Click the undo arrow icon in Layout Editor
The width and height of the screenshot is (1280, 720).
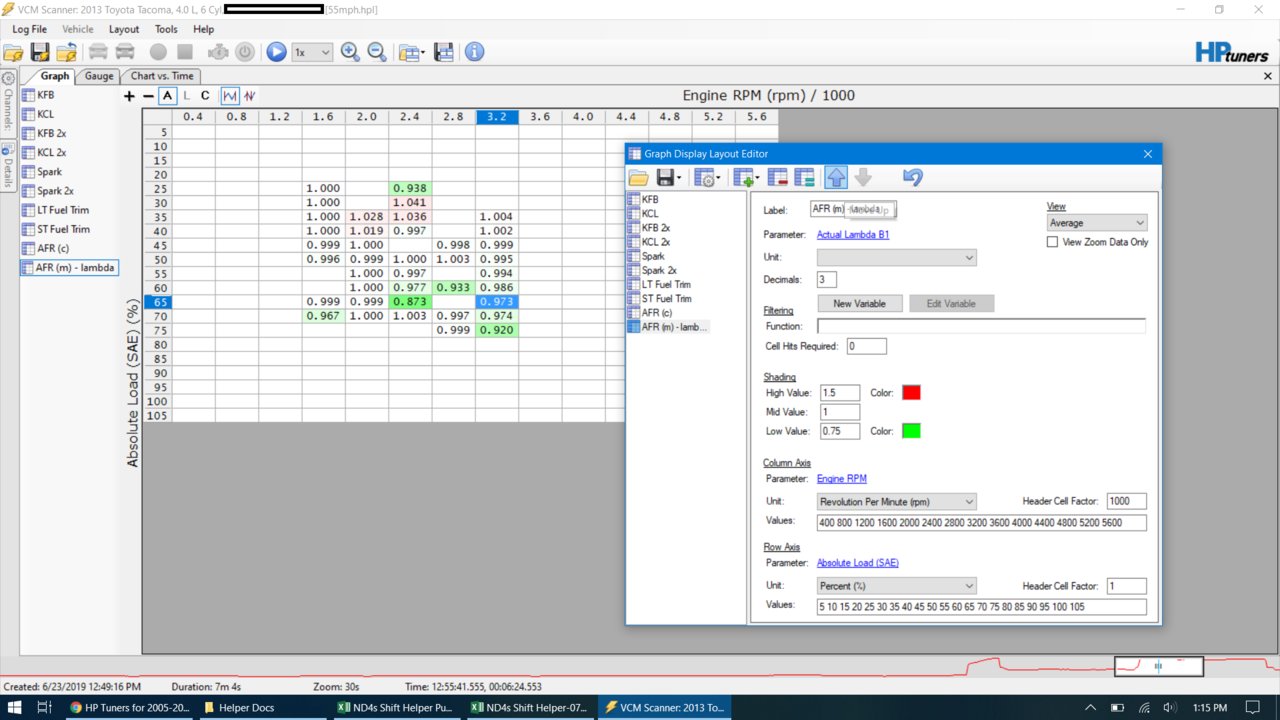pyautogui.click(x=912, y=178)
